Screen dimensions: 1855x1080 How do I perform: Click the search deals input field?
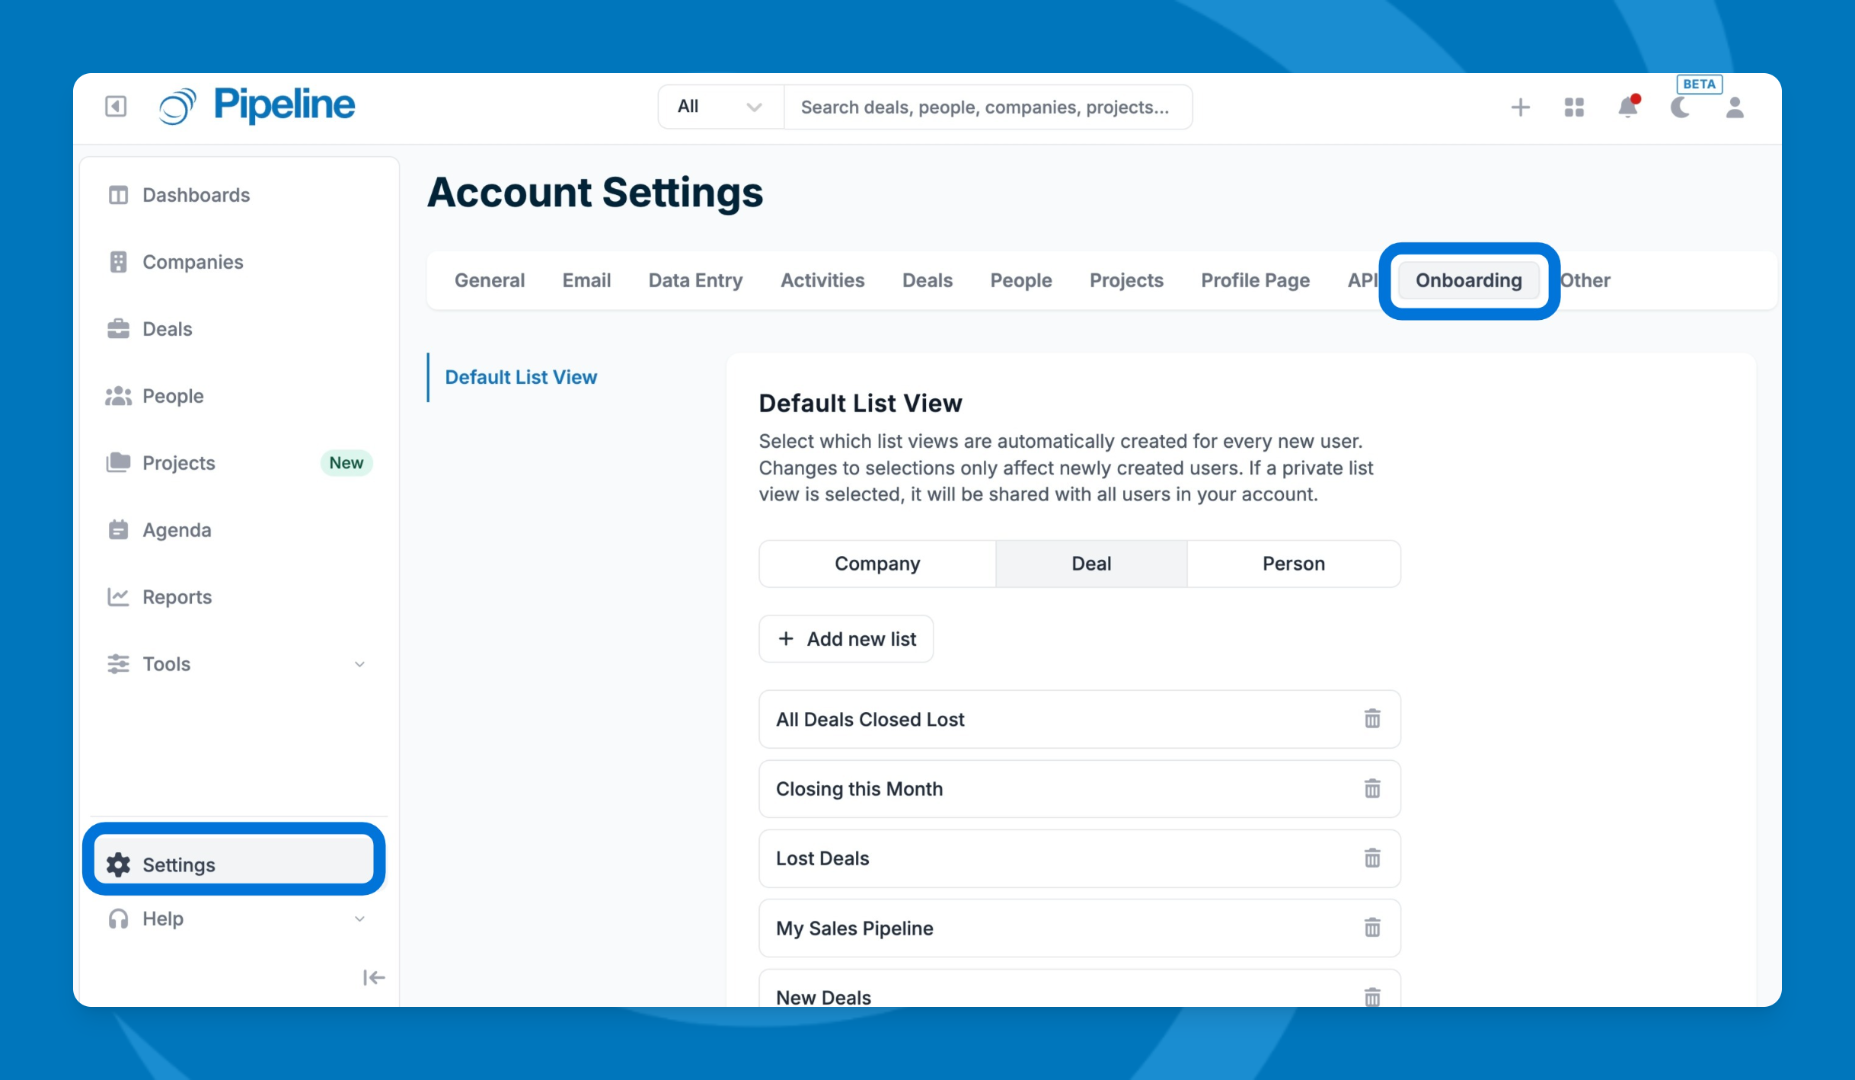pyautogui.click(x=985, y=107)
